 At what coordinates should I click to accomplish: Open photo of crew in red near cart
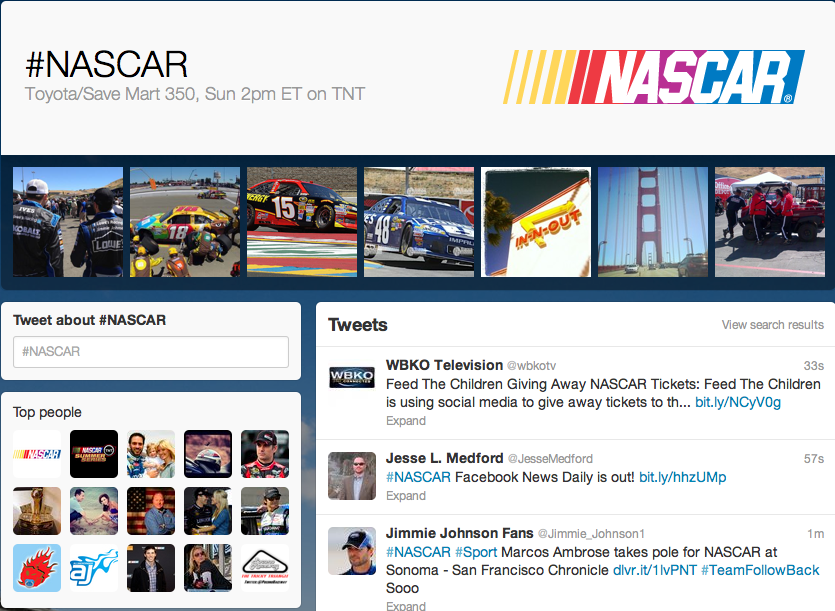770,222
